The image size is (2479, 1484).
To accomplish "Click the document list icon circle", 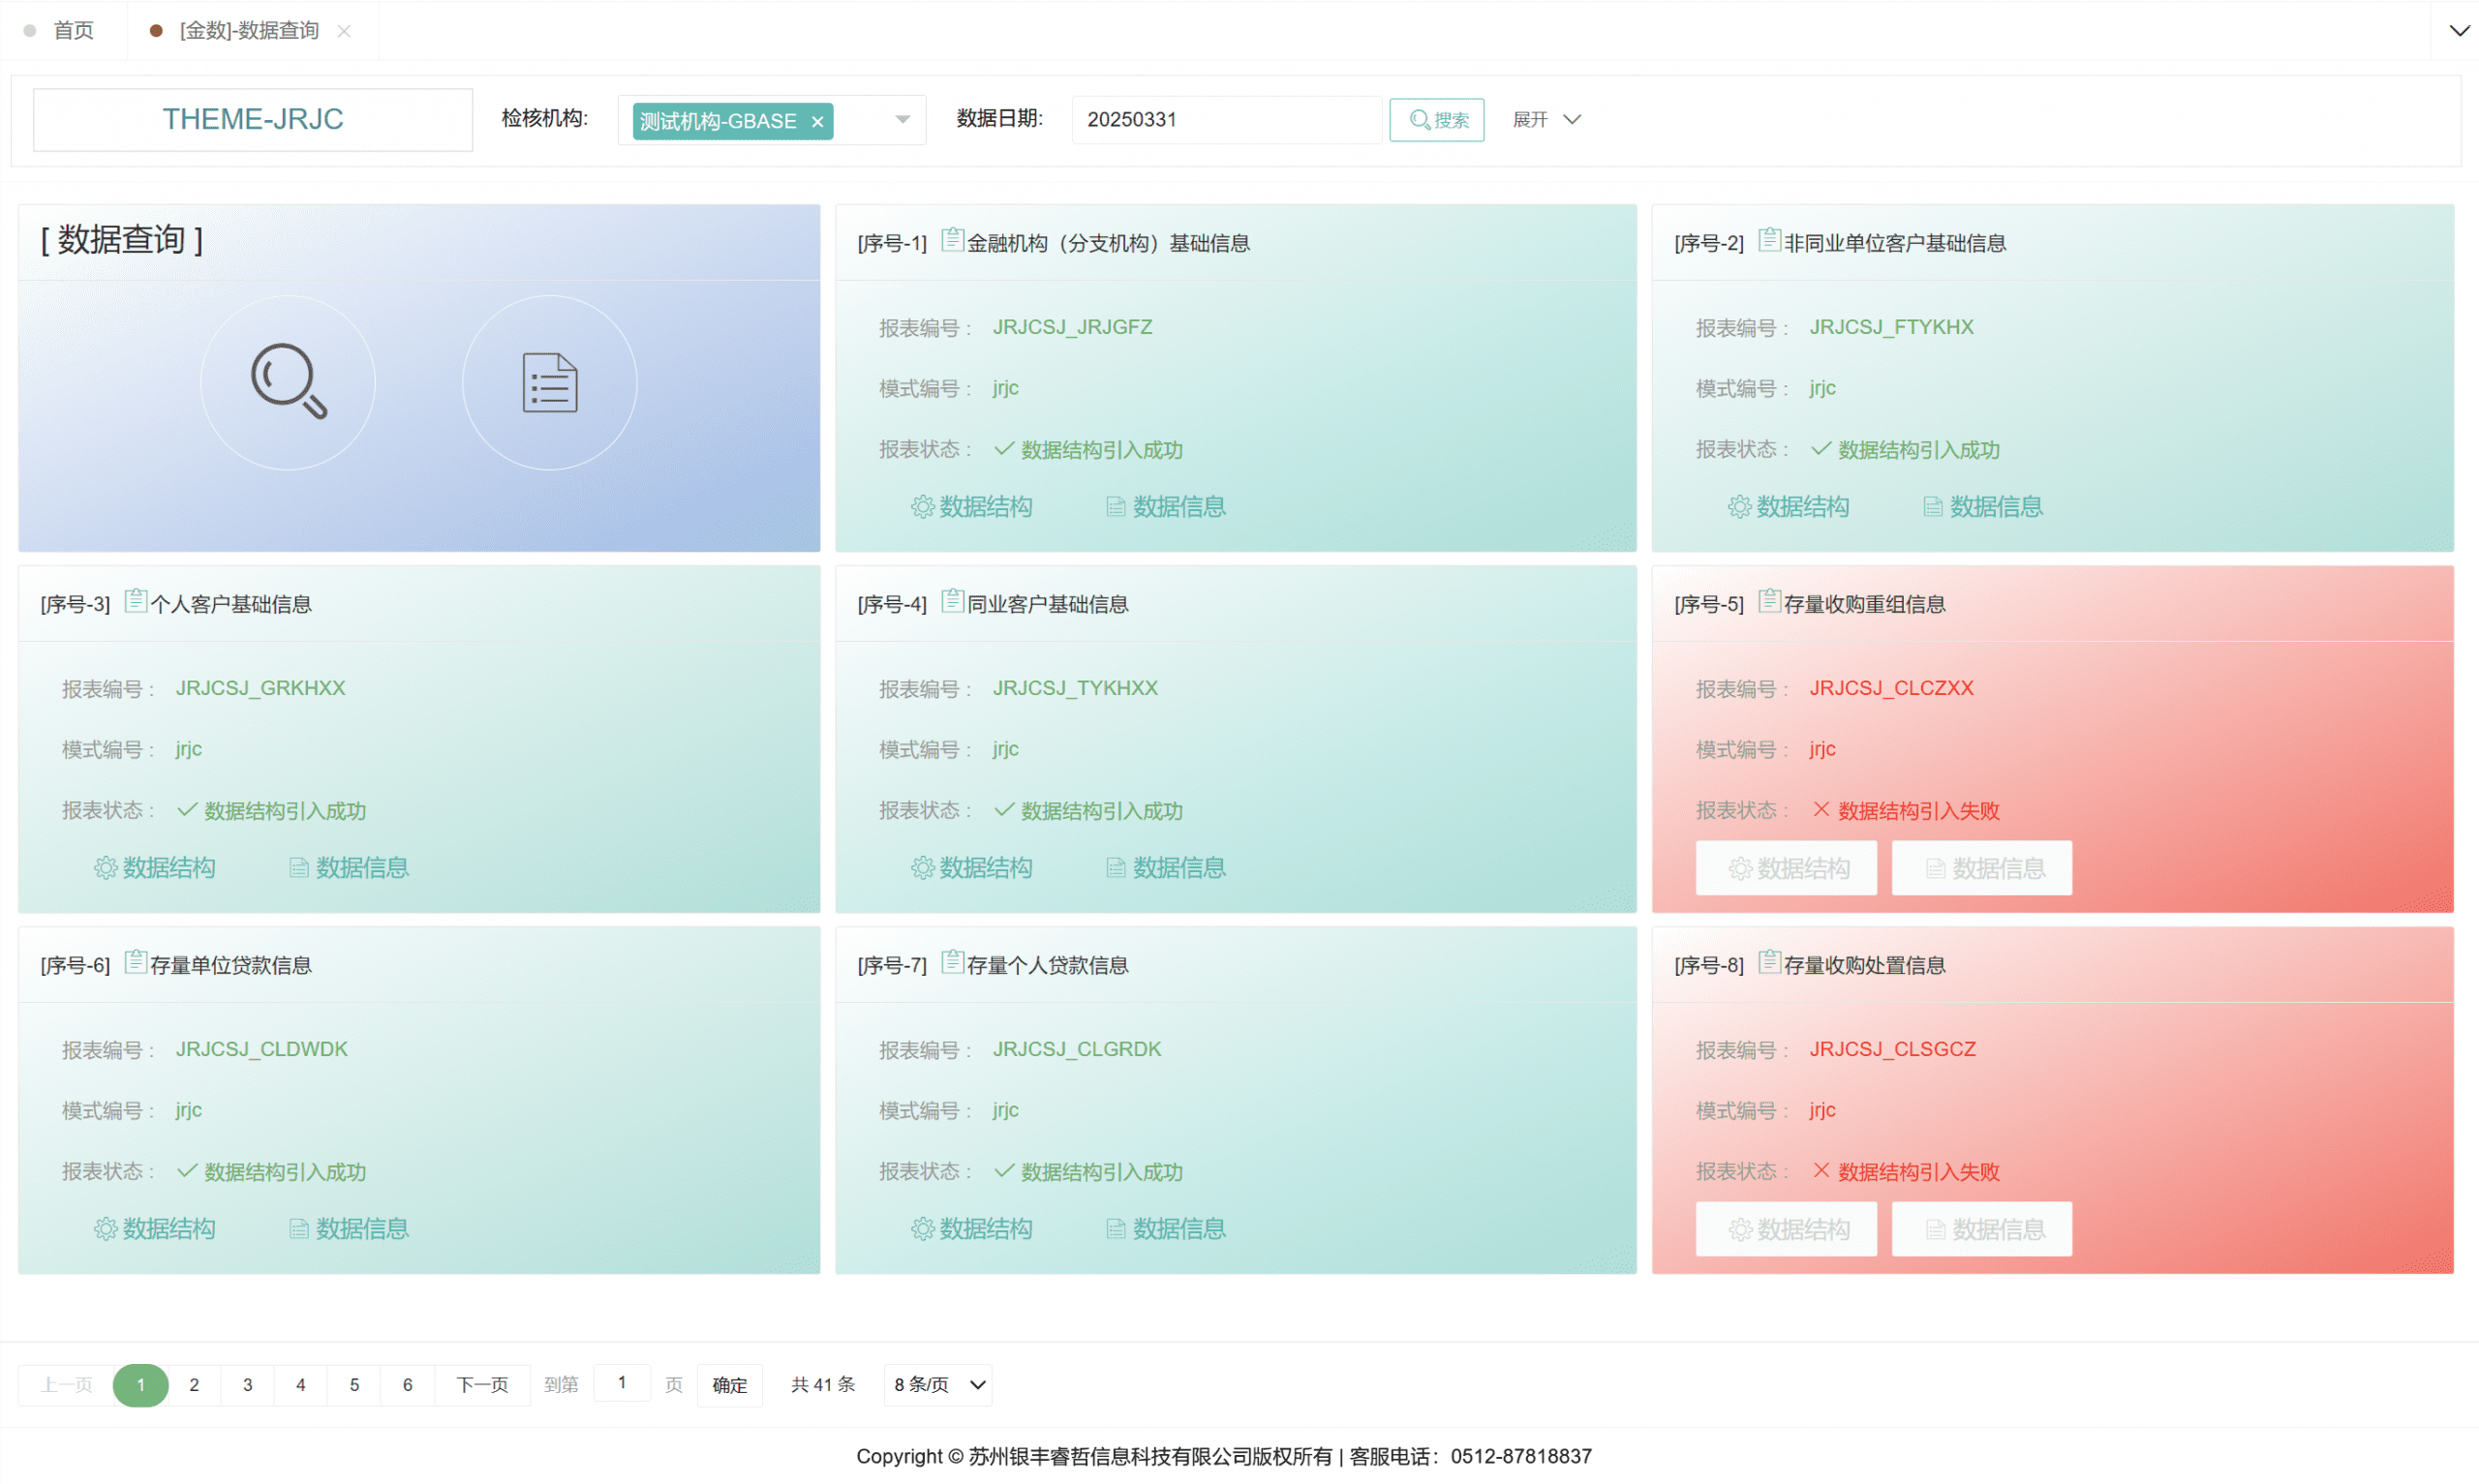I will (x=549, y=382).
